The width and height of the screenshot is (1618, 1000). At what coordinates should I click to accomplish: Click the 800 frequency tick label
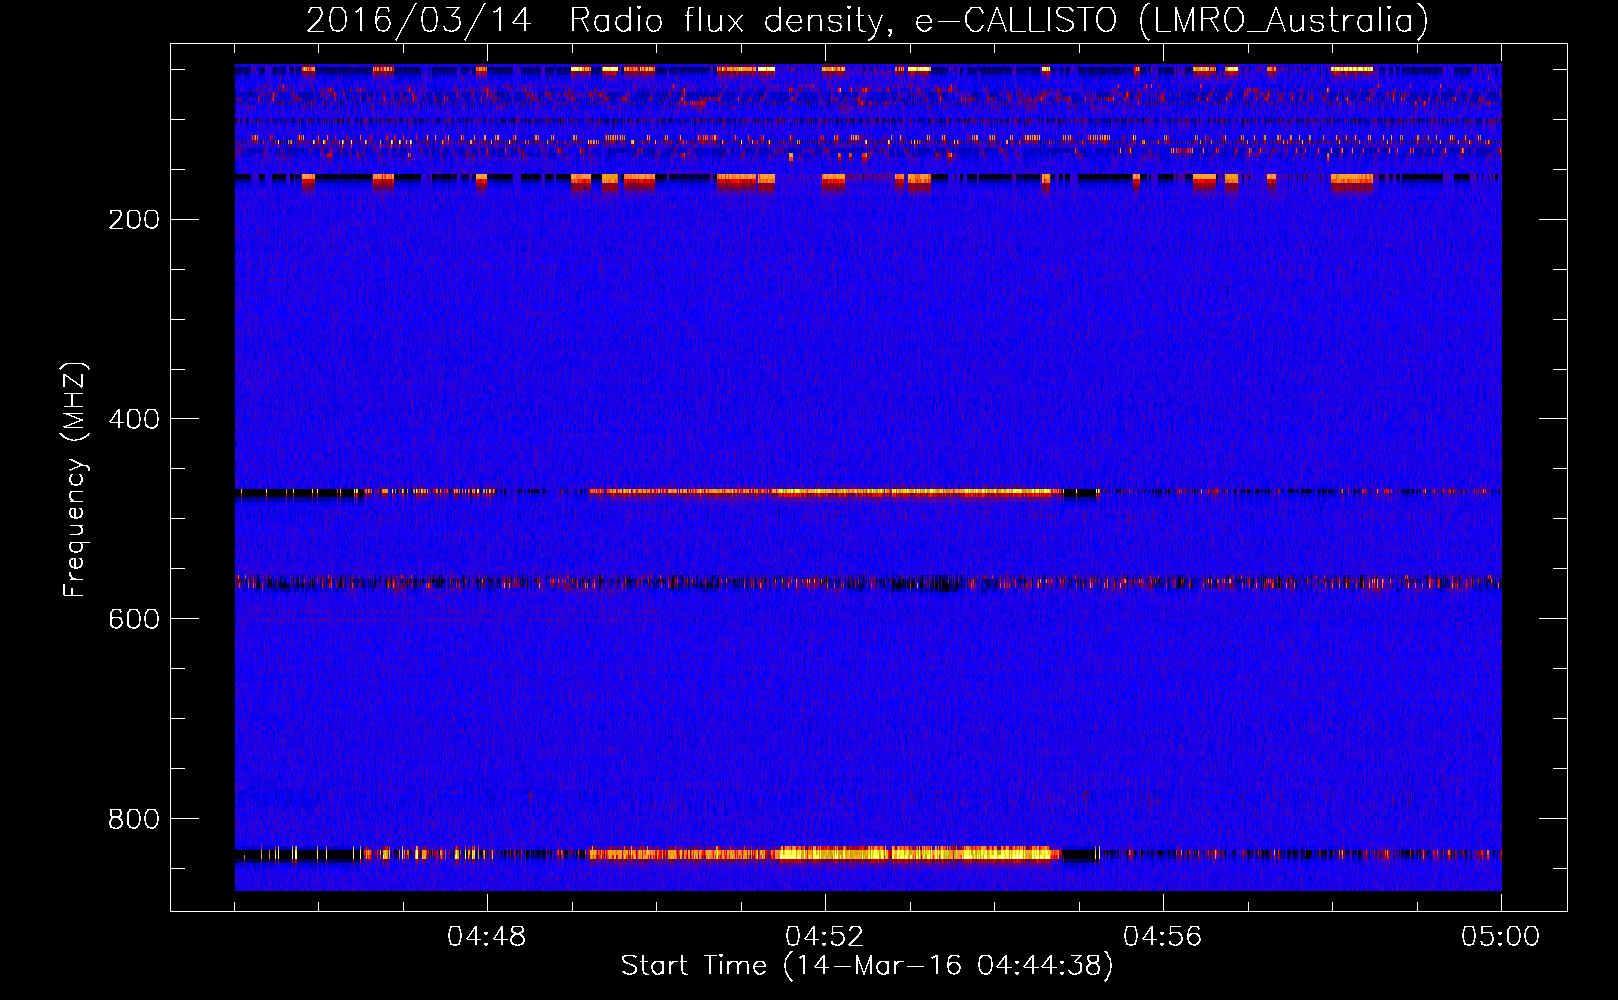click(x=133, y=819)
